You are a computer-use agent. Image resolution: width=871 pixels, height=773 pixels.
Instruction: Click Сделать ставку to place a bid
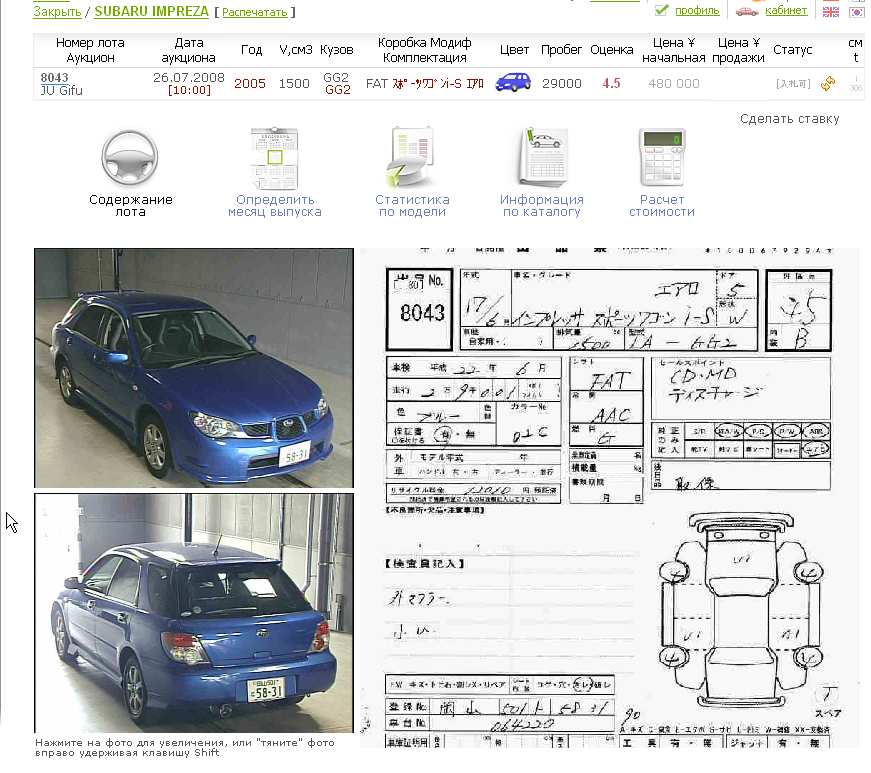click(789, 119)
